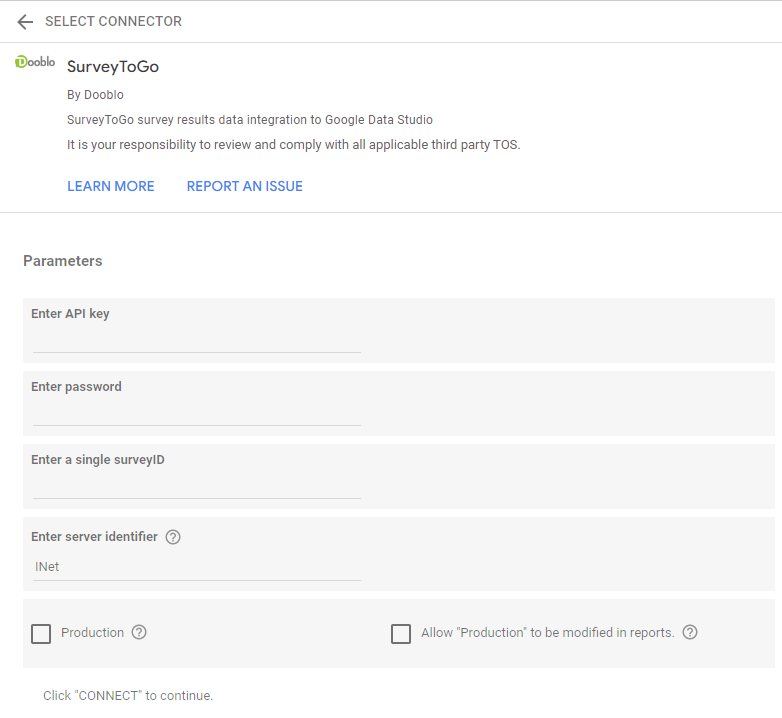This screenshot has height=718, width=782.
Task: Click the "Enter password" label
Action: (x=76, y=387)
